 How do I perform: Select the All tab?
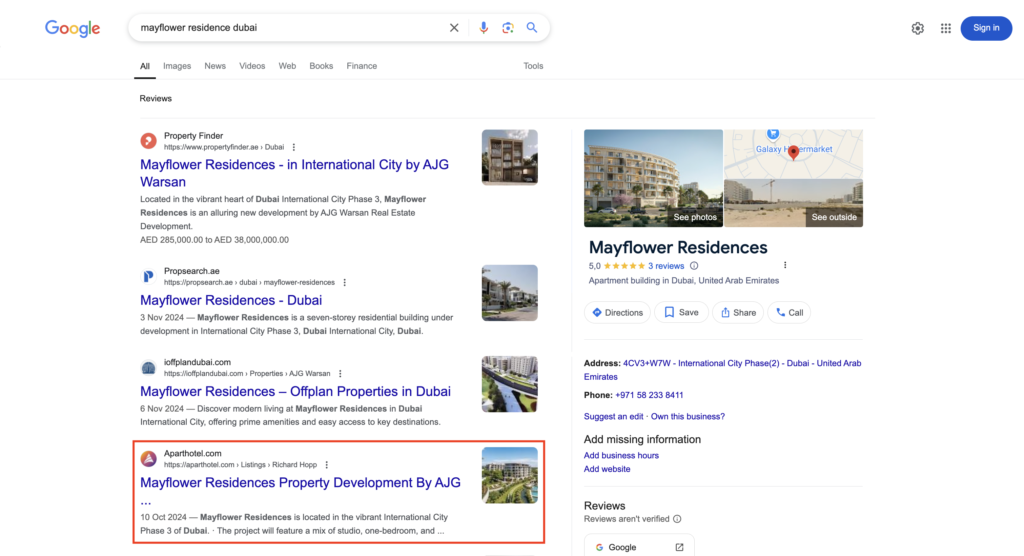point(145,66)
